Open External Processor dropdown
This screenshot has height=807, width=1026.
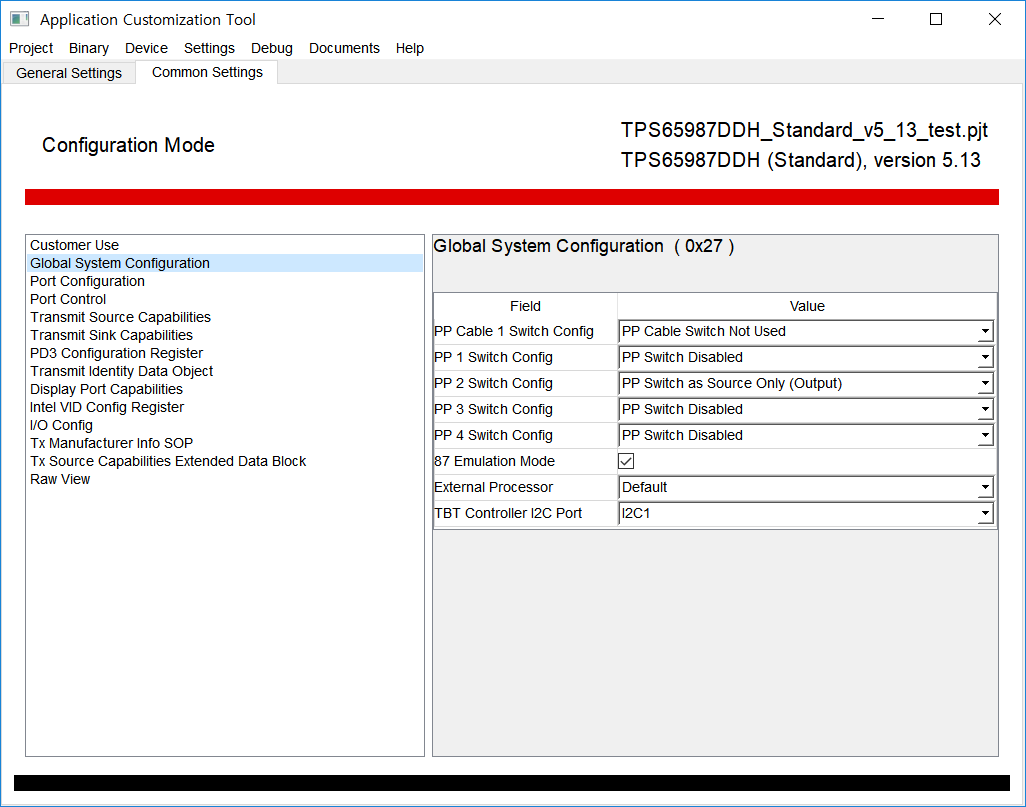tap(806, 487)
